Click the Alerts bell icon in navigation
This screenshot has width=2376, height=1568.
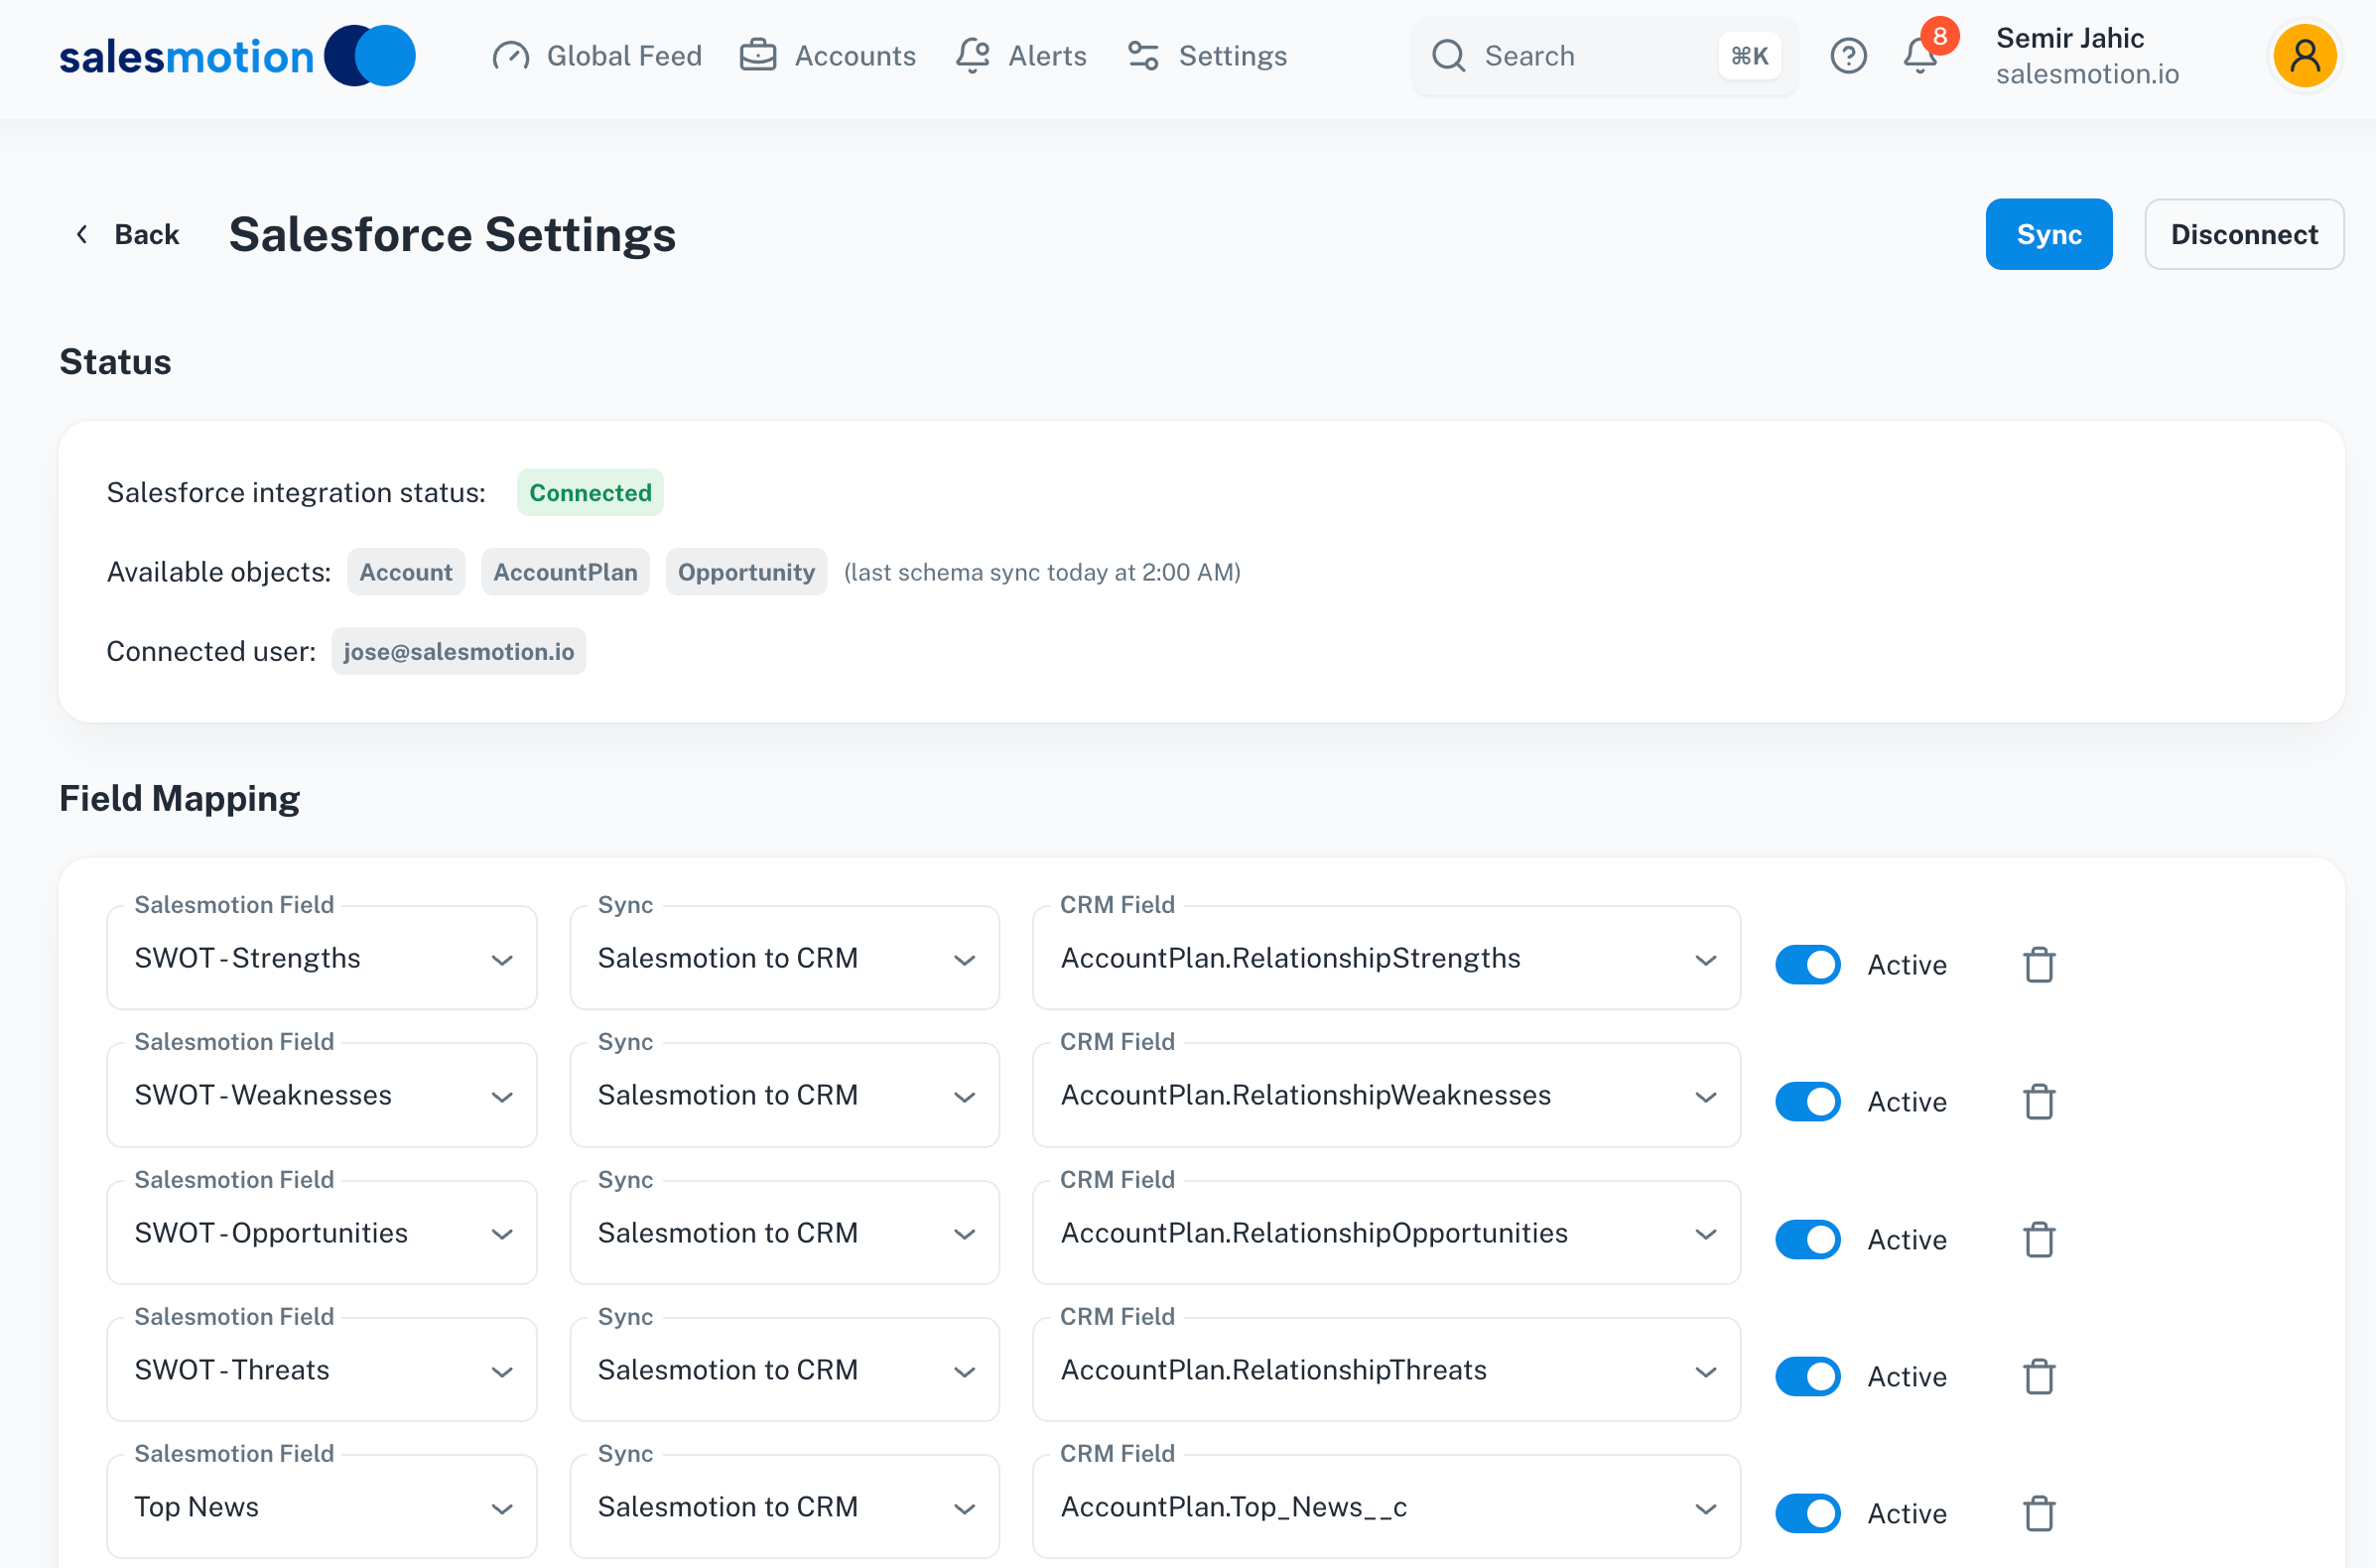click(x=972, y=56)
